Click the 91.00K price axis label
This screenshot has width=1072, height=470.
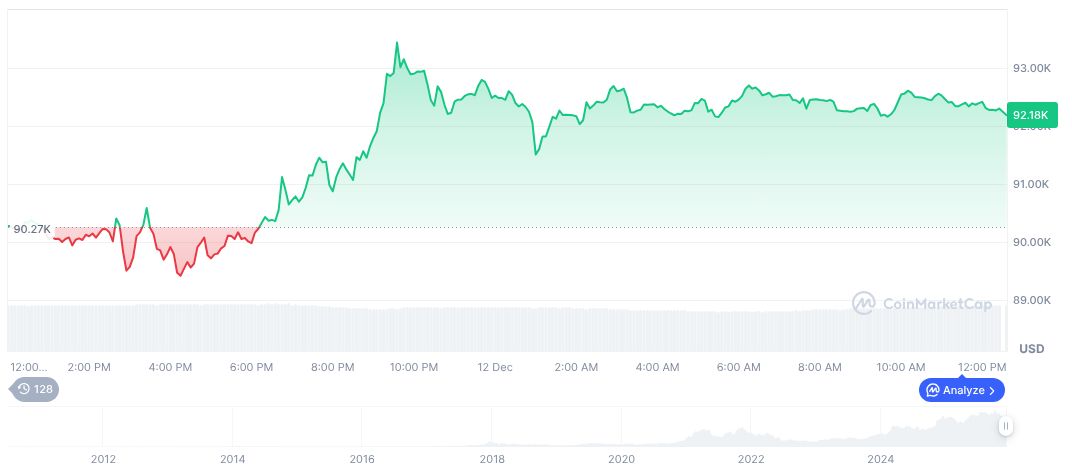[1031, 184]
